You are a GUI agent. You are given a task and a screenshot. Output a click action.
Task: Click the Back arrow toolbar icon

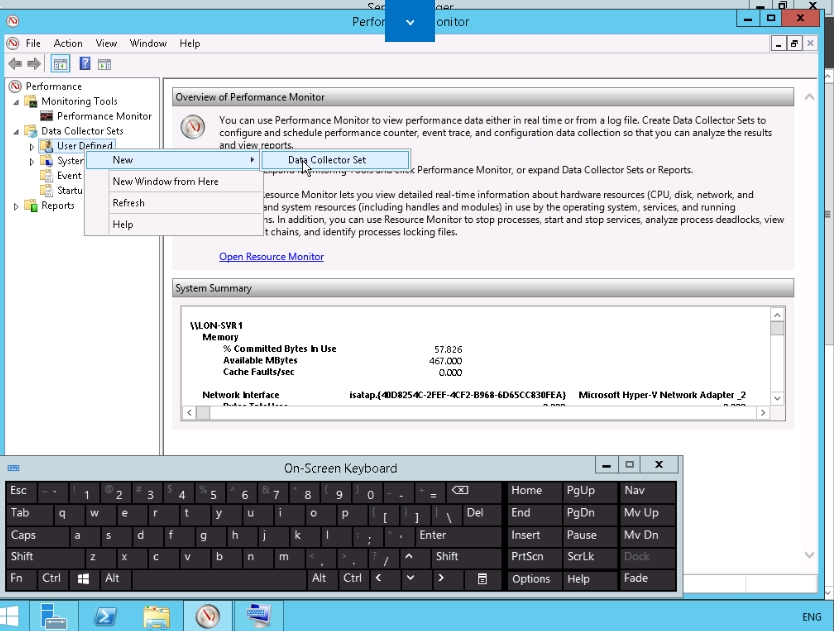(x=15, y=64)
